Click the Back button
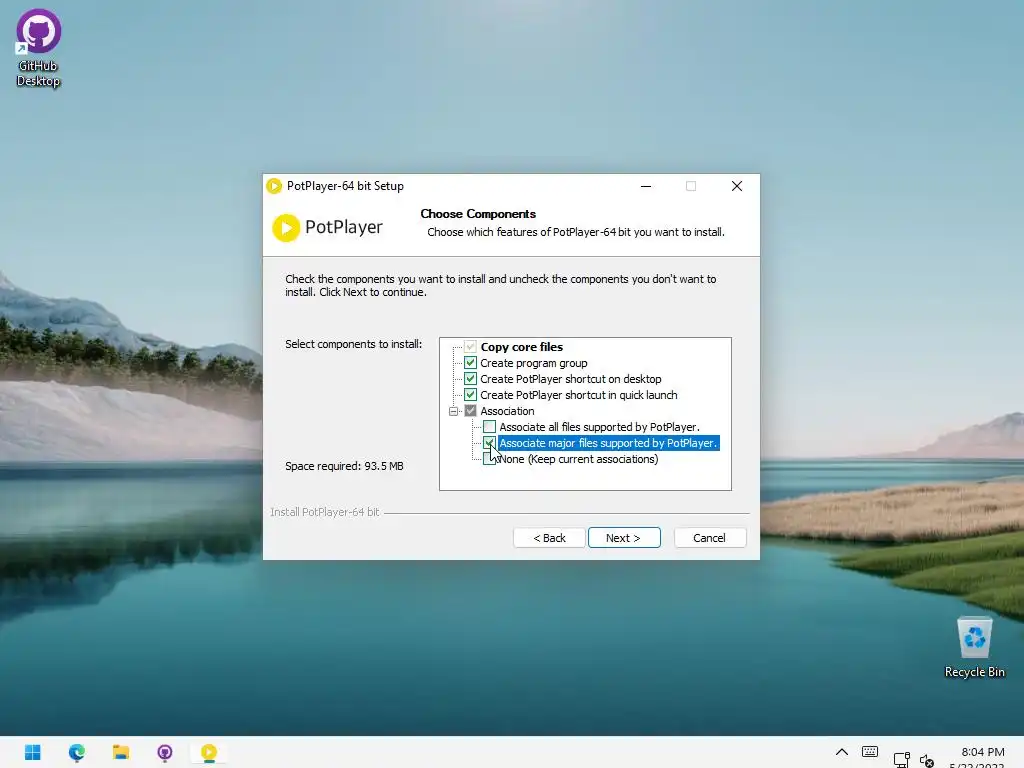The width and height of the screenshot is (1024, 768). 549,537
